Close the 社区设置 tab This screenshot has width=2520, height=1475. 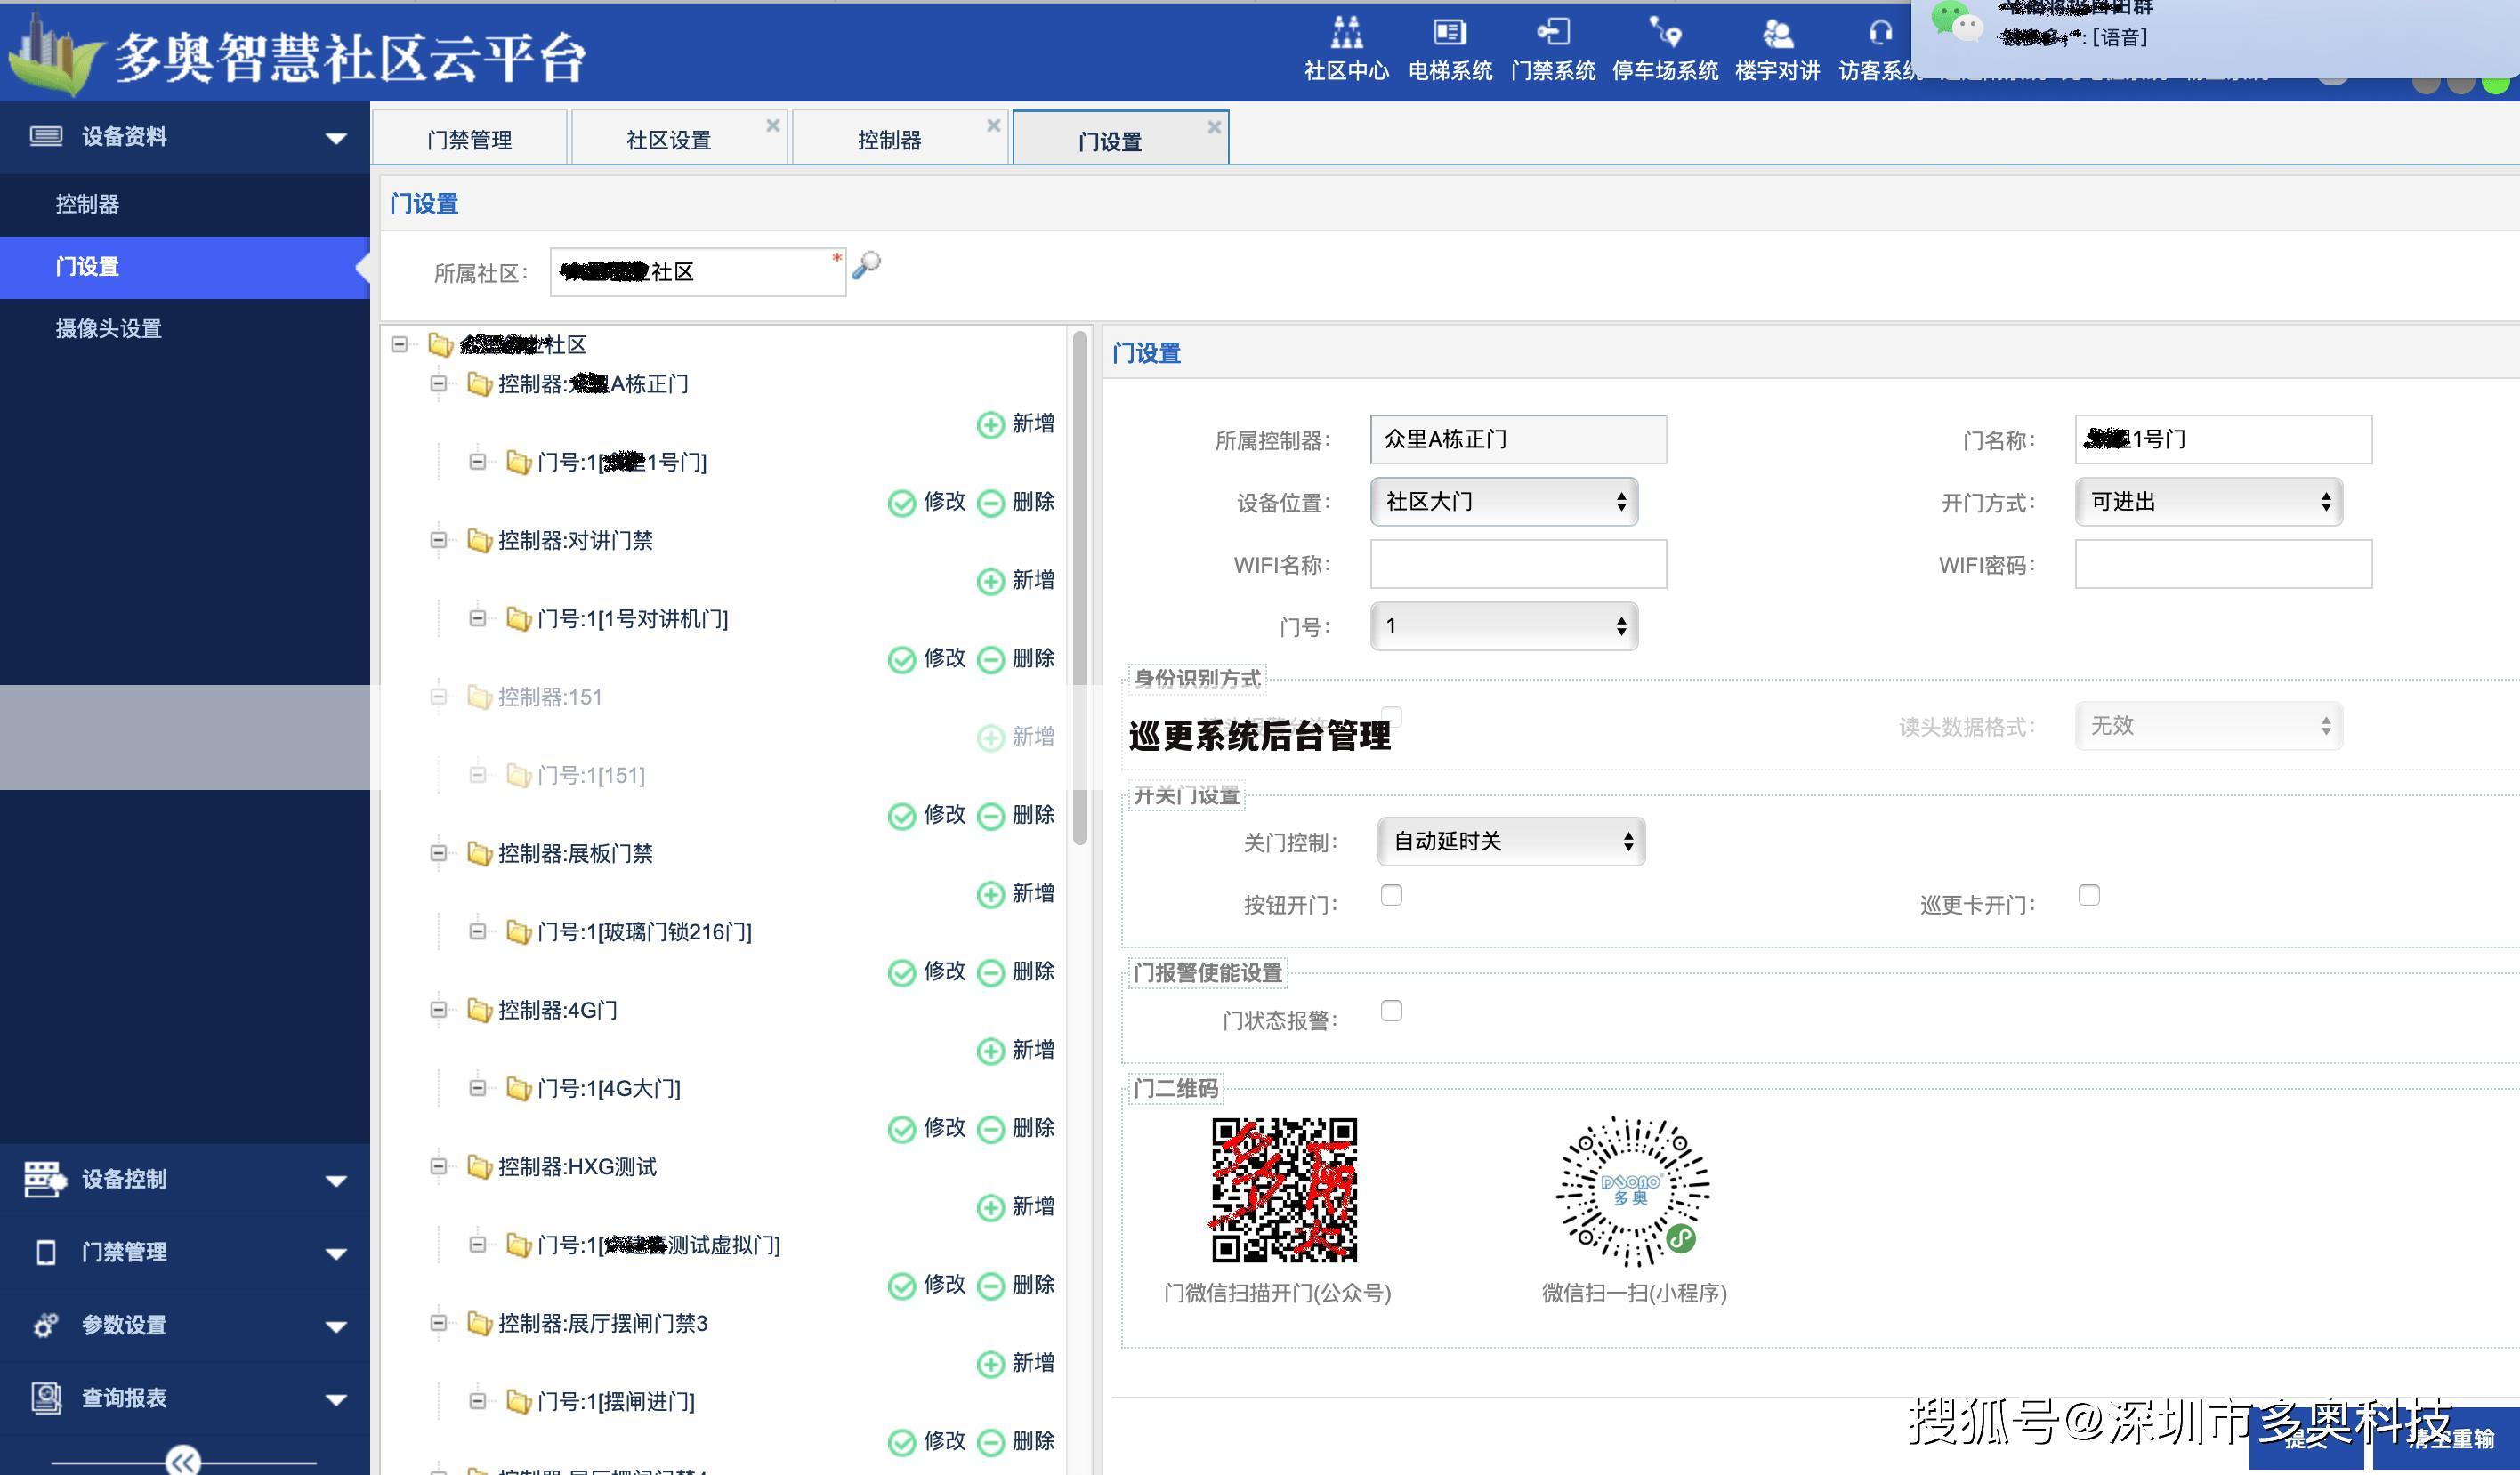pos(773,125)
